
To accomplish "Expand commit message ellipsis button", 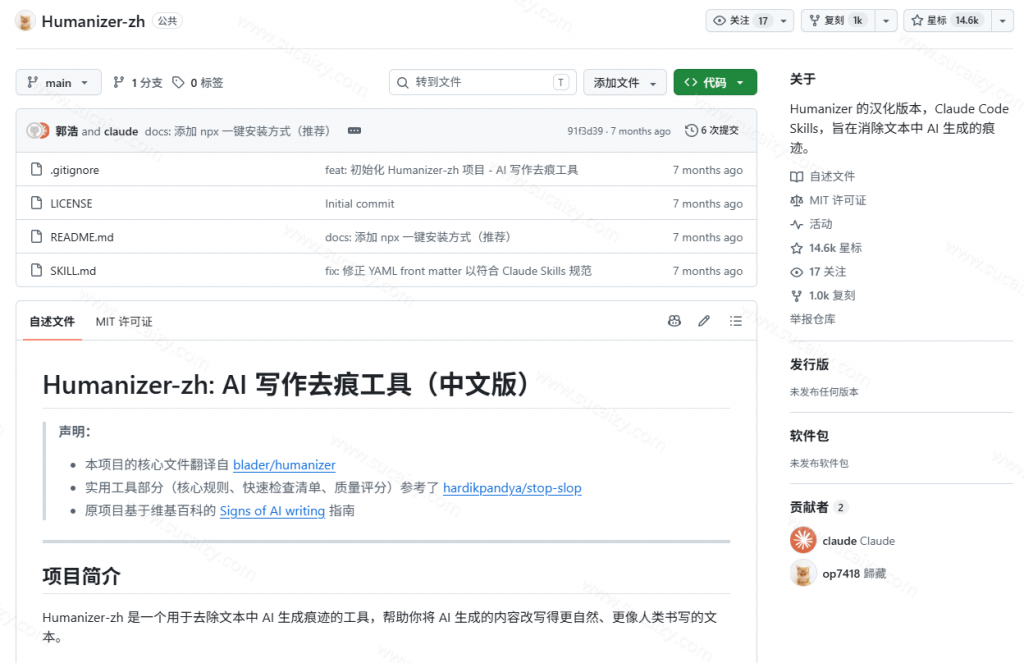I will 355,131.
